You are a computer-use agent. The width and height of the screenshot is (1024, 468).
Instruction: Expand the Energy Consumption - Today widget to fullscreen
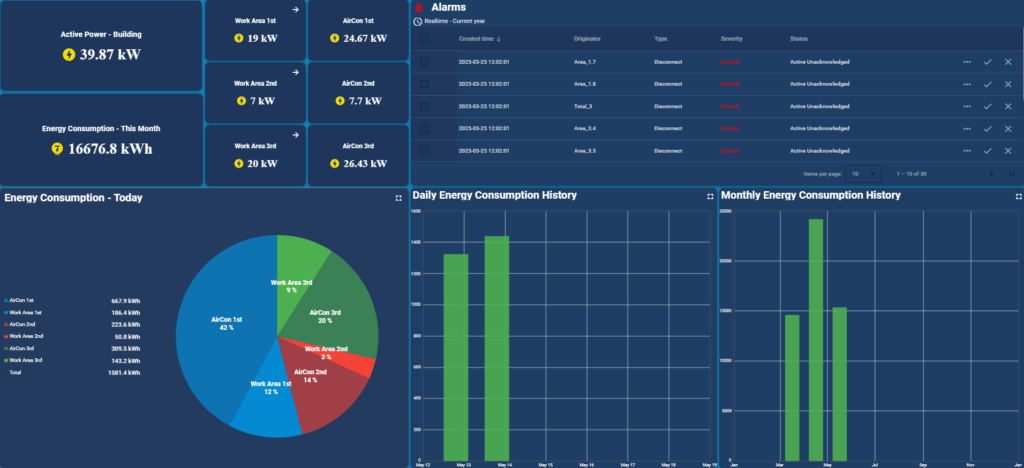(398, 198)
